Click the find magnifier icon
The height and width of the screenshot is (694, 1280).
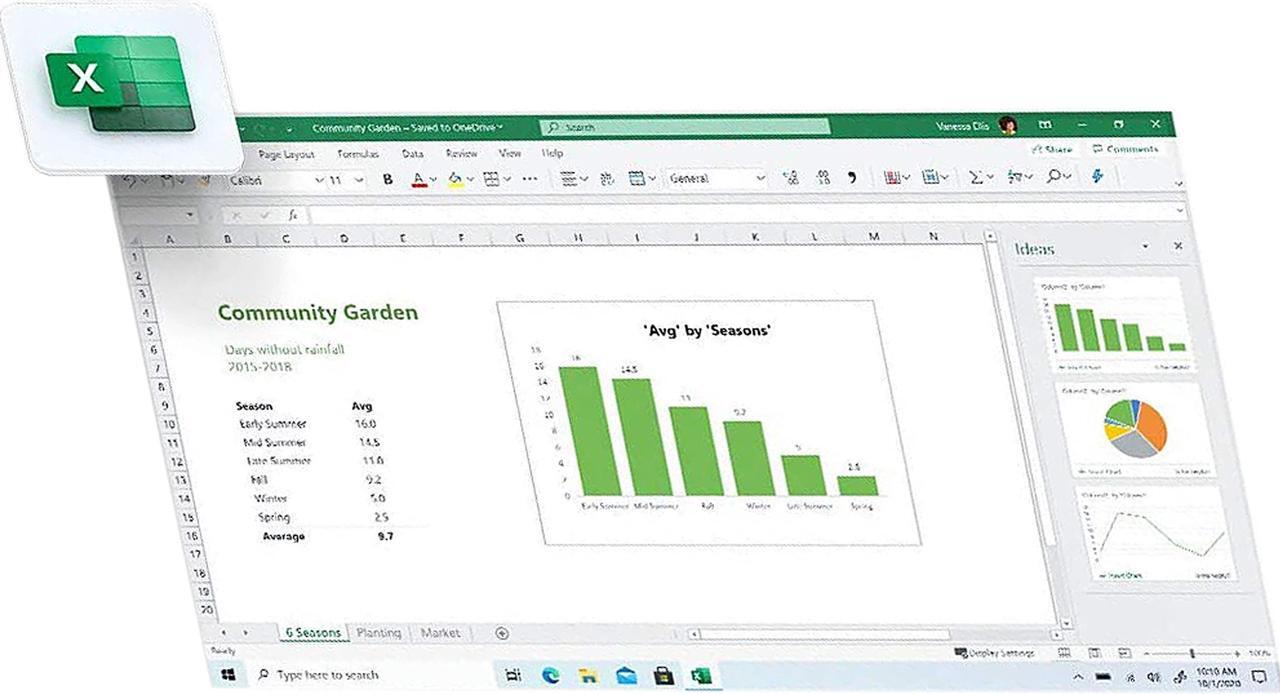point(1053,177)
